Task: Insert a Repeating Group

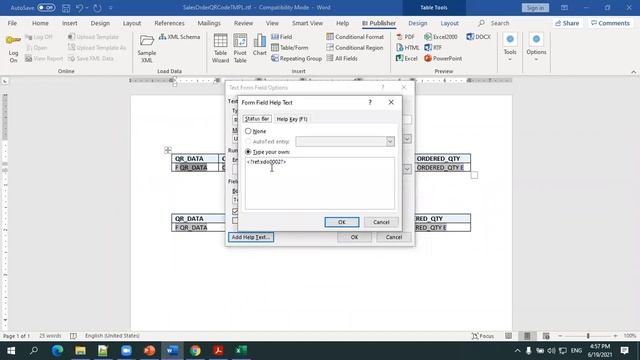Action: pos(296,58)
